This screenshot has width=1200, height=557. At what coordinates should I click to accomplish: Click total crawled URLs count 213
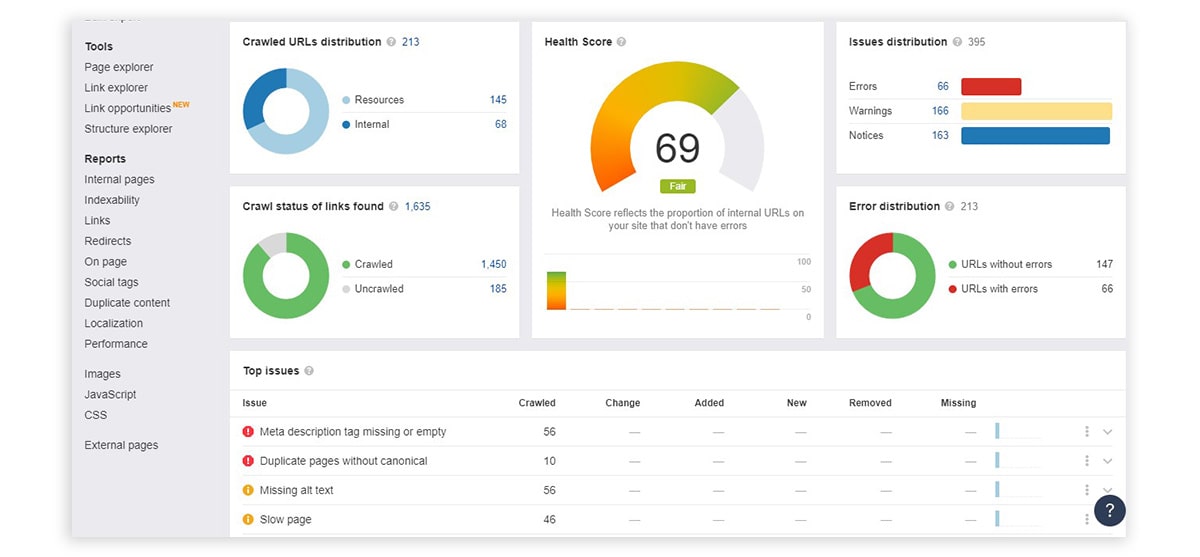coord(410,42)
